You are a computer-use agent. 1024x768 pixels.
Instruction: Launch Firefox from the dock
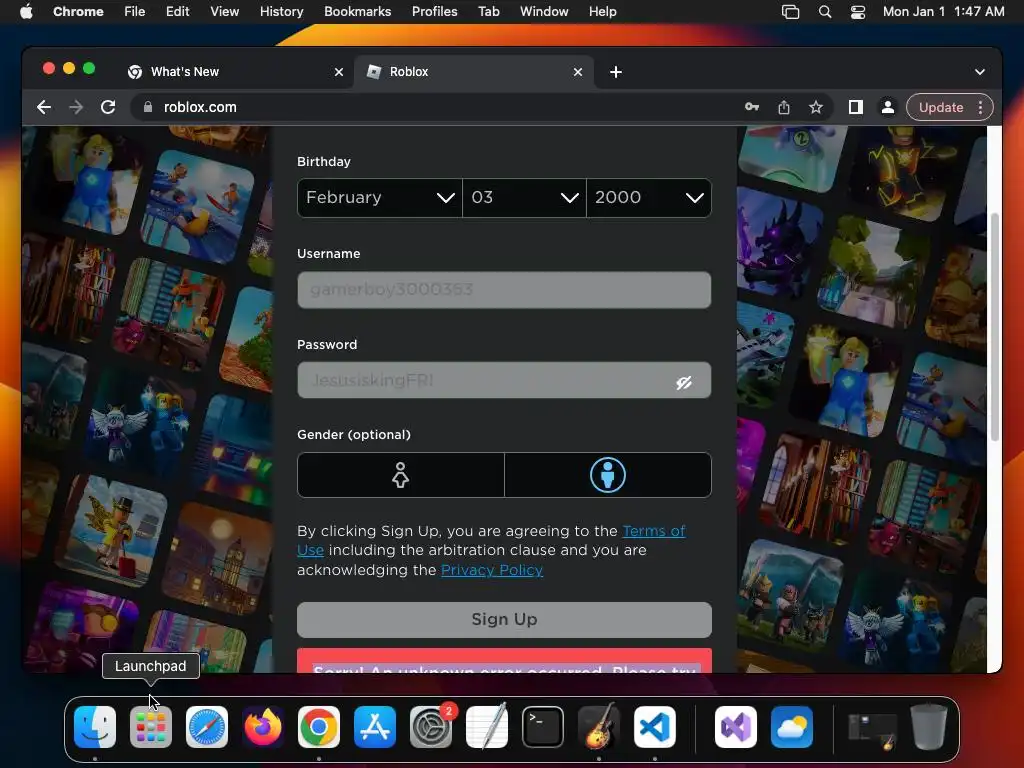[x=263, y=727]
